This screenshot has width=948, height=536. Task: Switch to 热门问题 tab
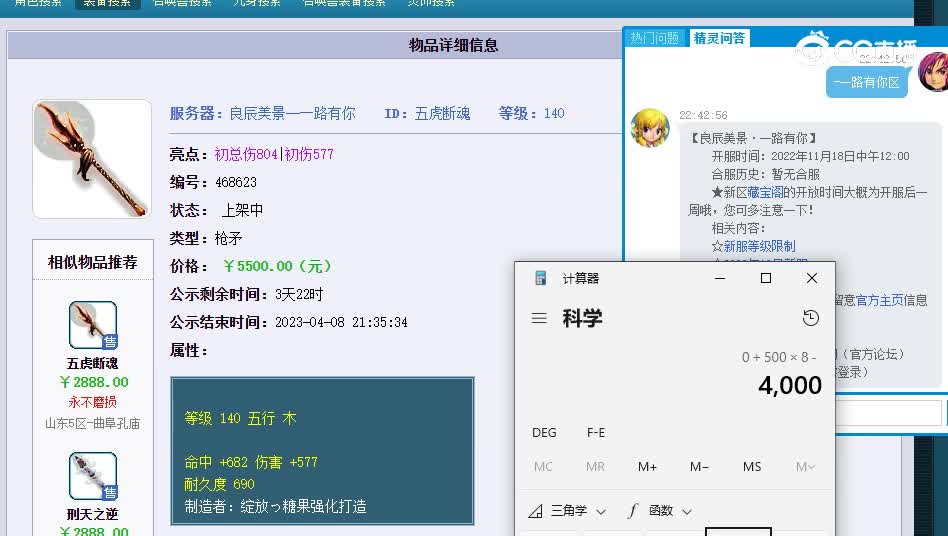tap(654, 38)
